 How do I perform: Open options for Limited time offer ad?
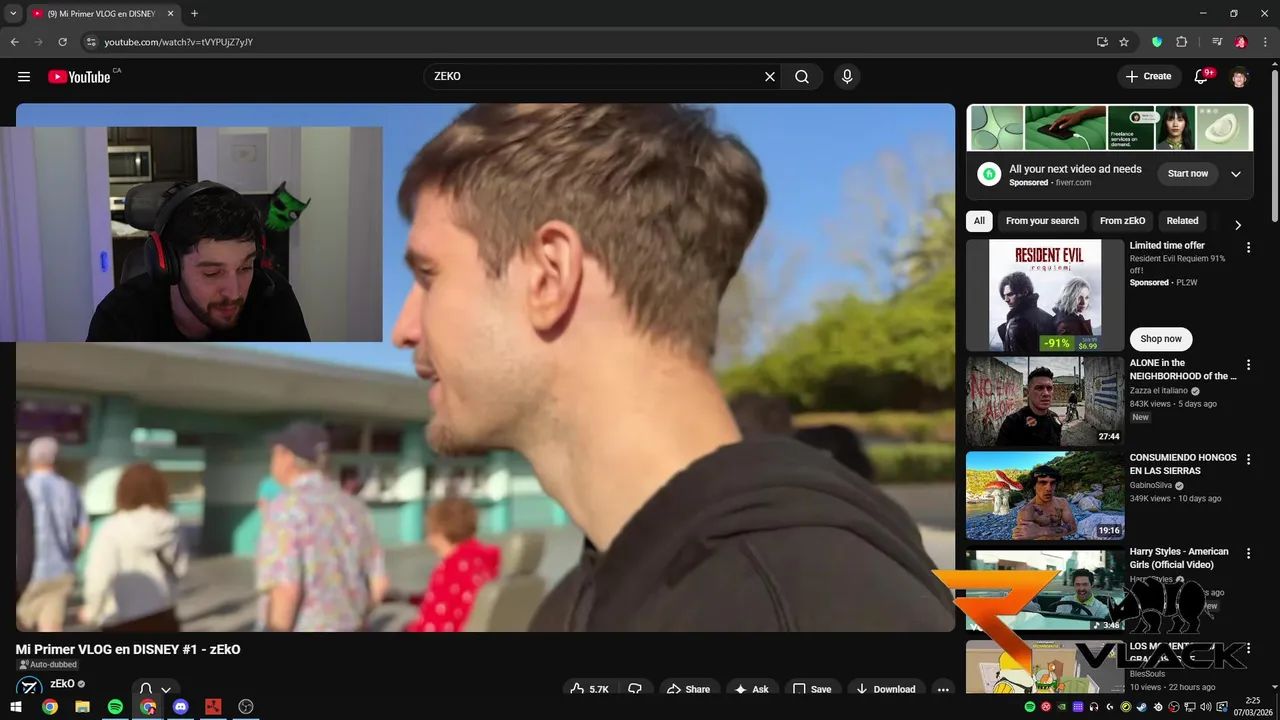coord(1248,247)
